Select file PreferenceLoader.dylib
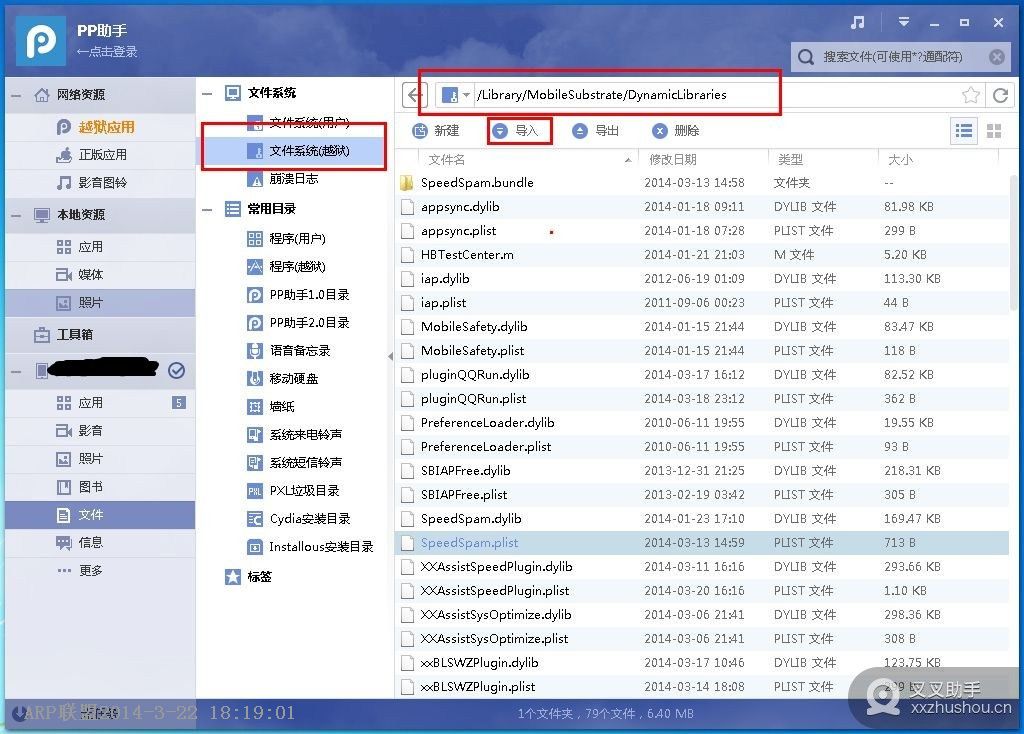The image size is (1024, 734). point(703,423)
